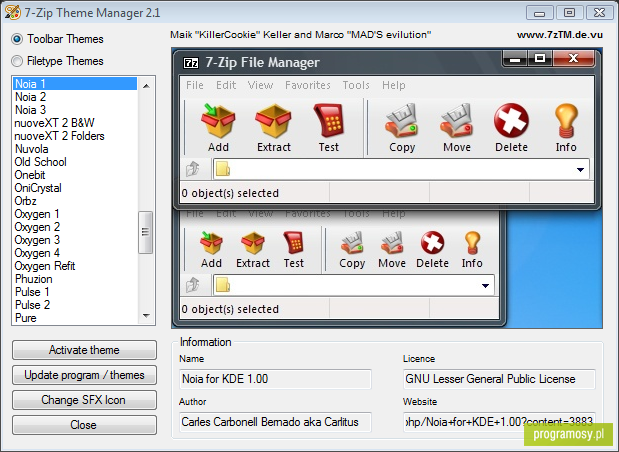Click Info lightbulb in small preview toolbar
The width and height of the screenshot is (619, 452).
(x=472, y=243)
